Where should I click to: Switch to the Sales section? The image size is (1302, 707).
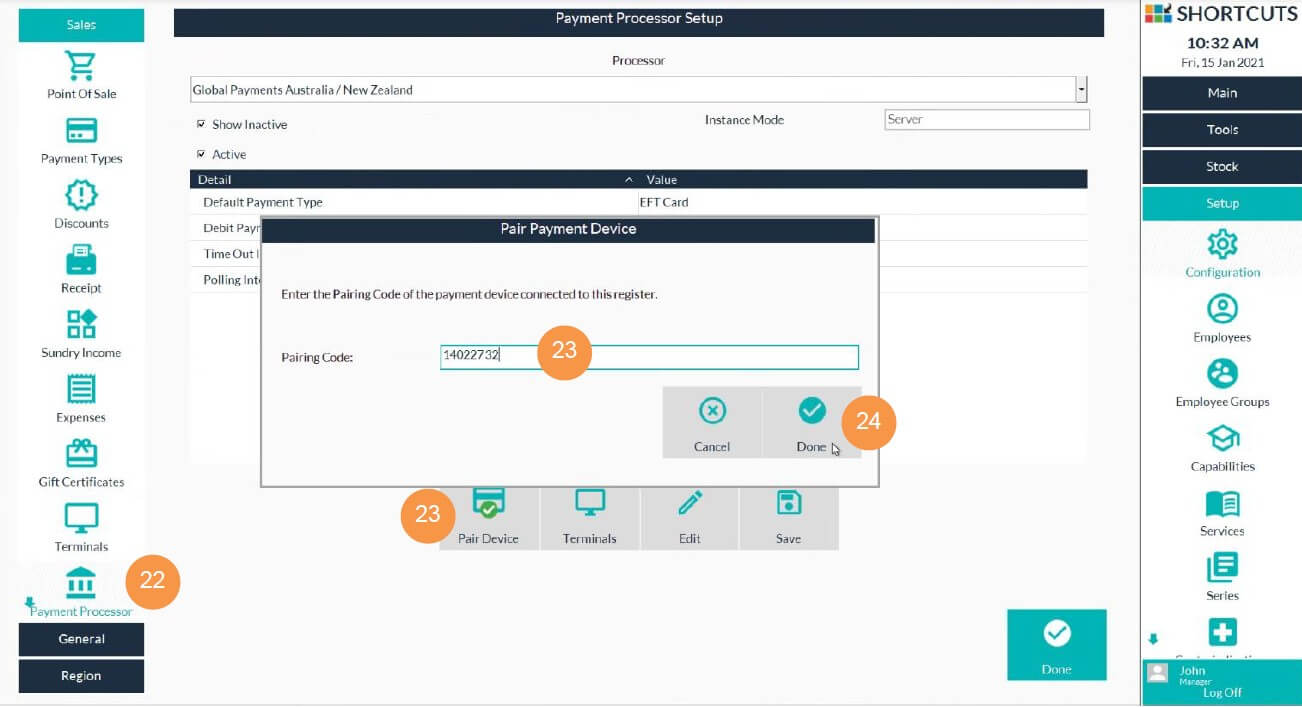81,25
